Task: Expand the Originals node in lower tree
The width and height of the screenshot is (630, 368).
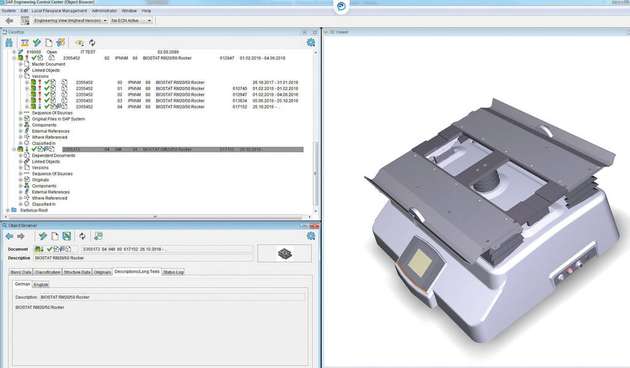Action: [20, 180]
